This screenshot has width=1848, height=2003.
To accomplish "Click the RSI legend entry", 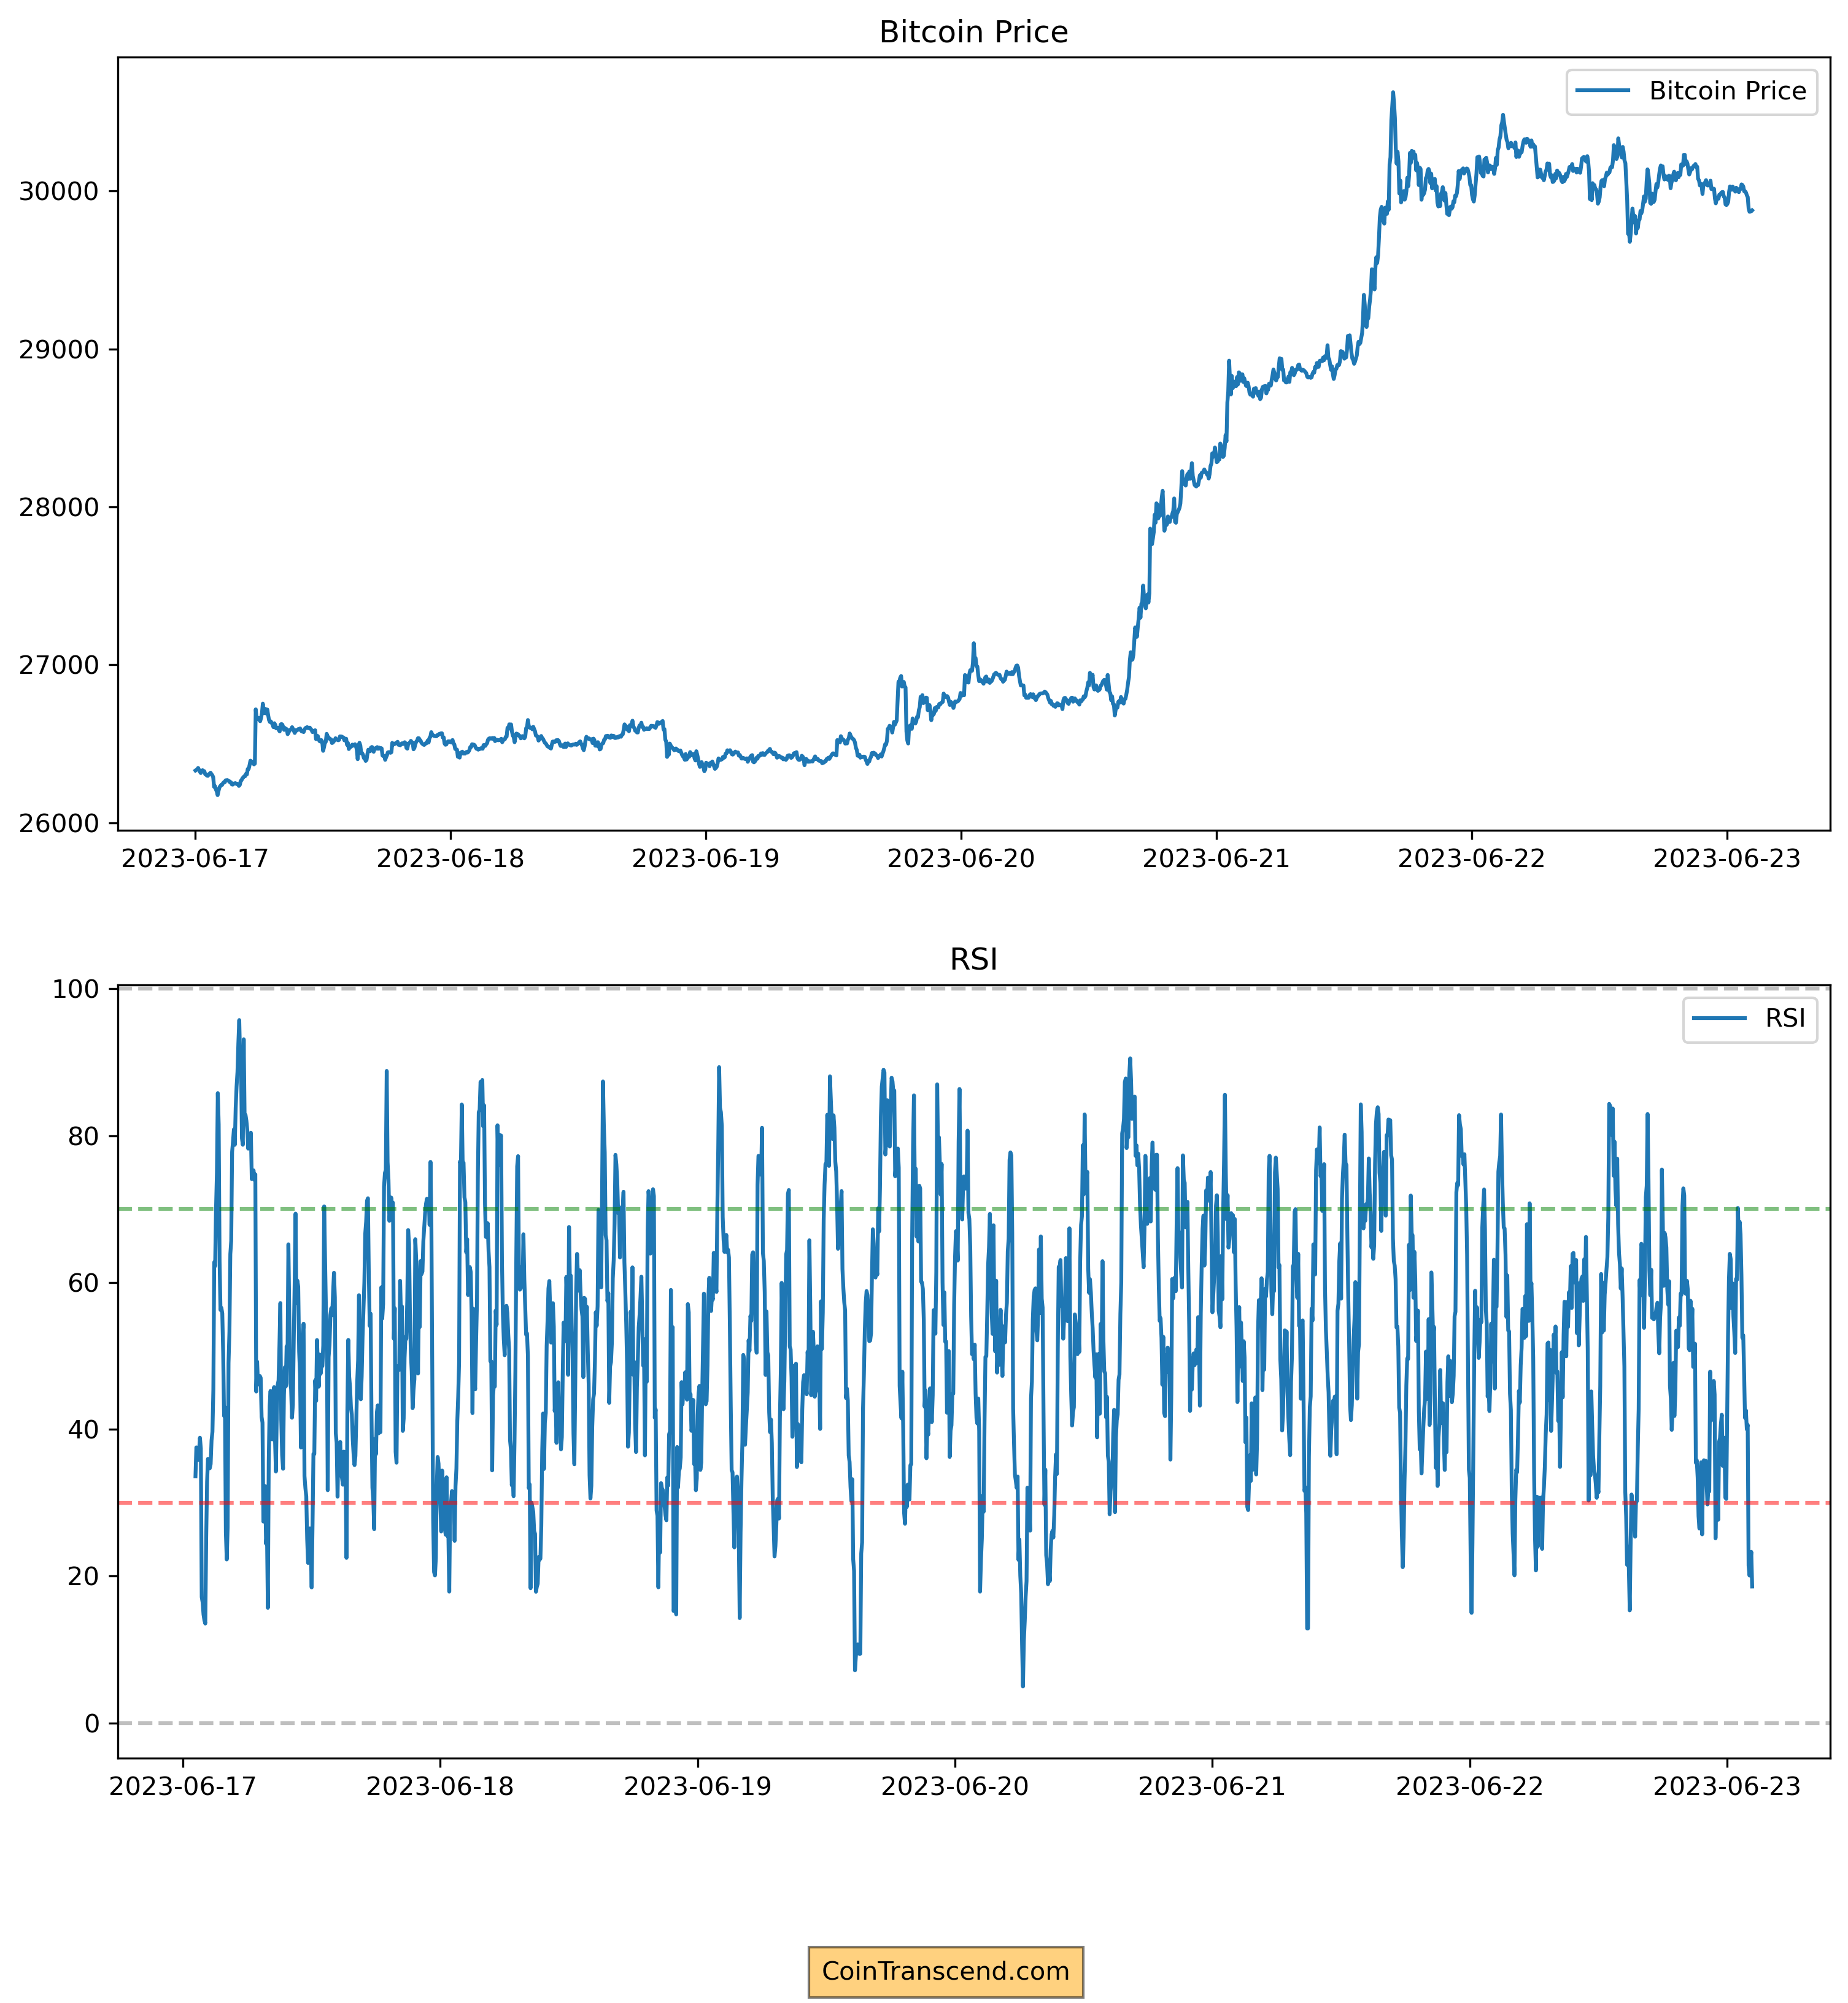I will 1785,1018.
